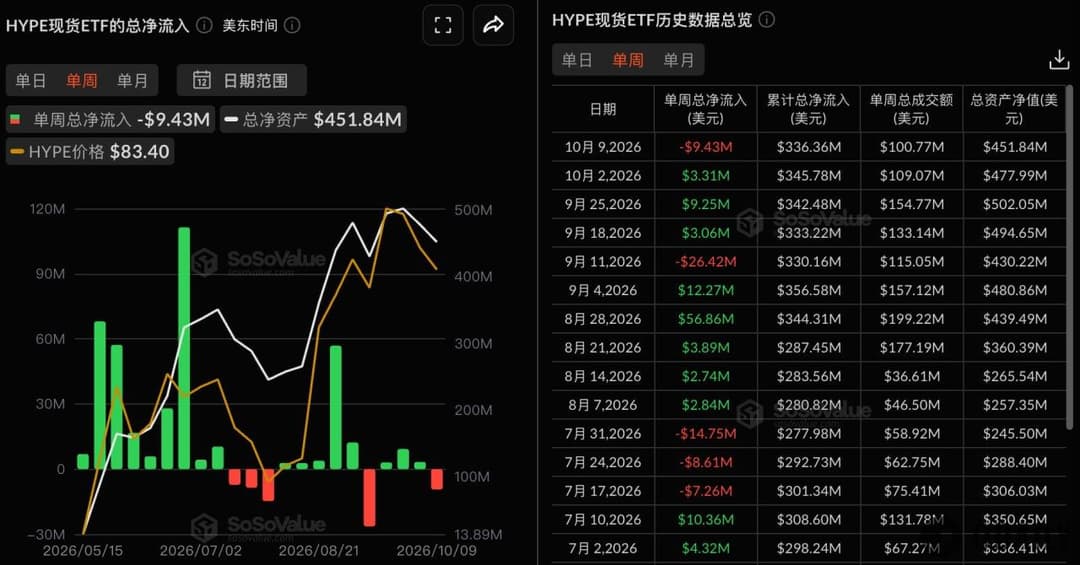The image size is (1080, 565).
Task: Open fullscreen chart view icon
Action: [443, 25]
